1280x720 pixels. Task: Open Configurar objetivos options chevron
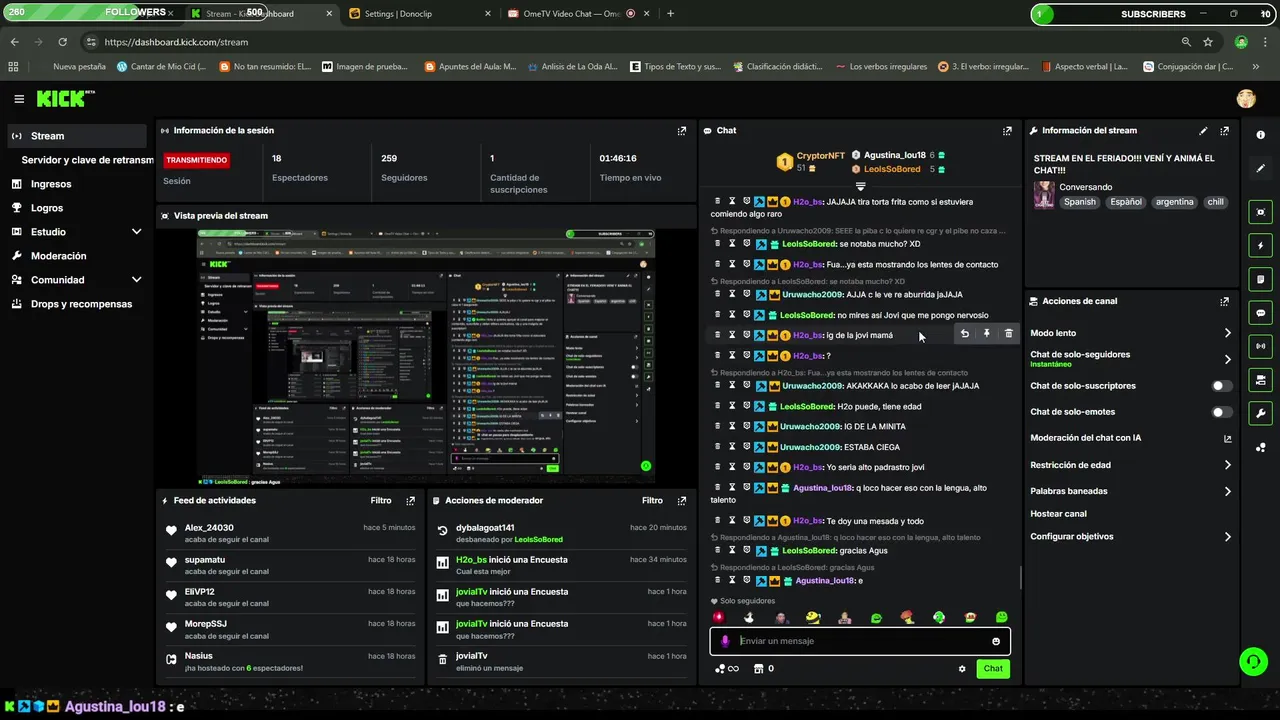(1228, 537)
